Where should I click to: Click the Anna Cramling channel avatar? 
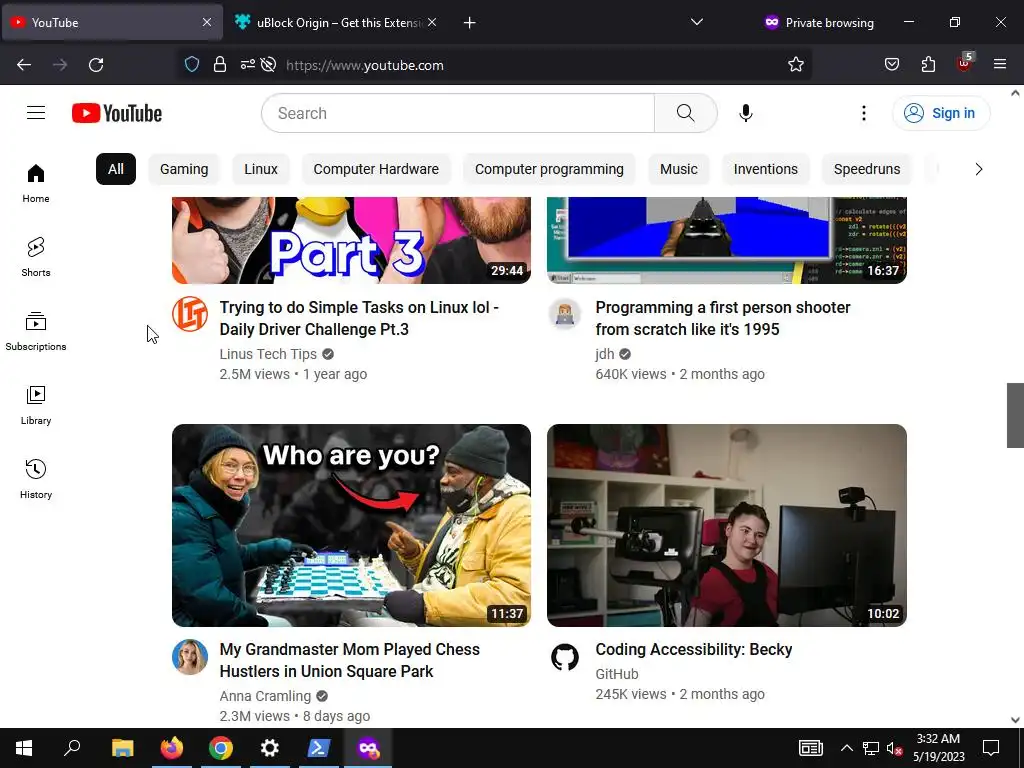click(190, 656)
